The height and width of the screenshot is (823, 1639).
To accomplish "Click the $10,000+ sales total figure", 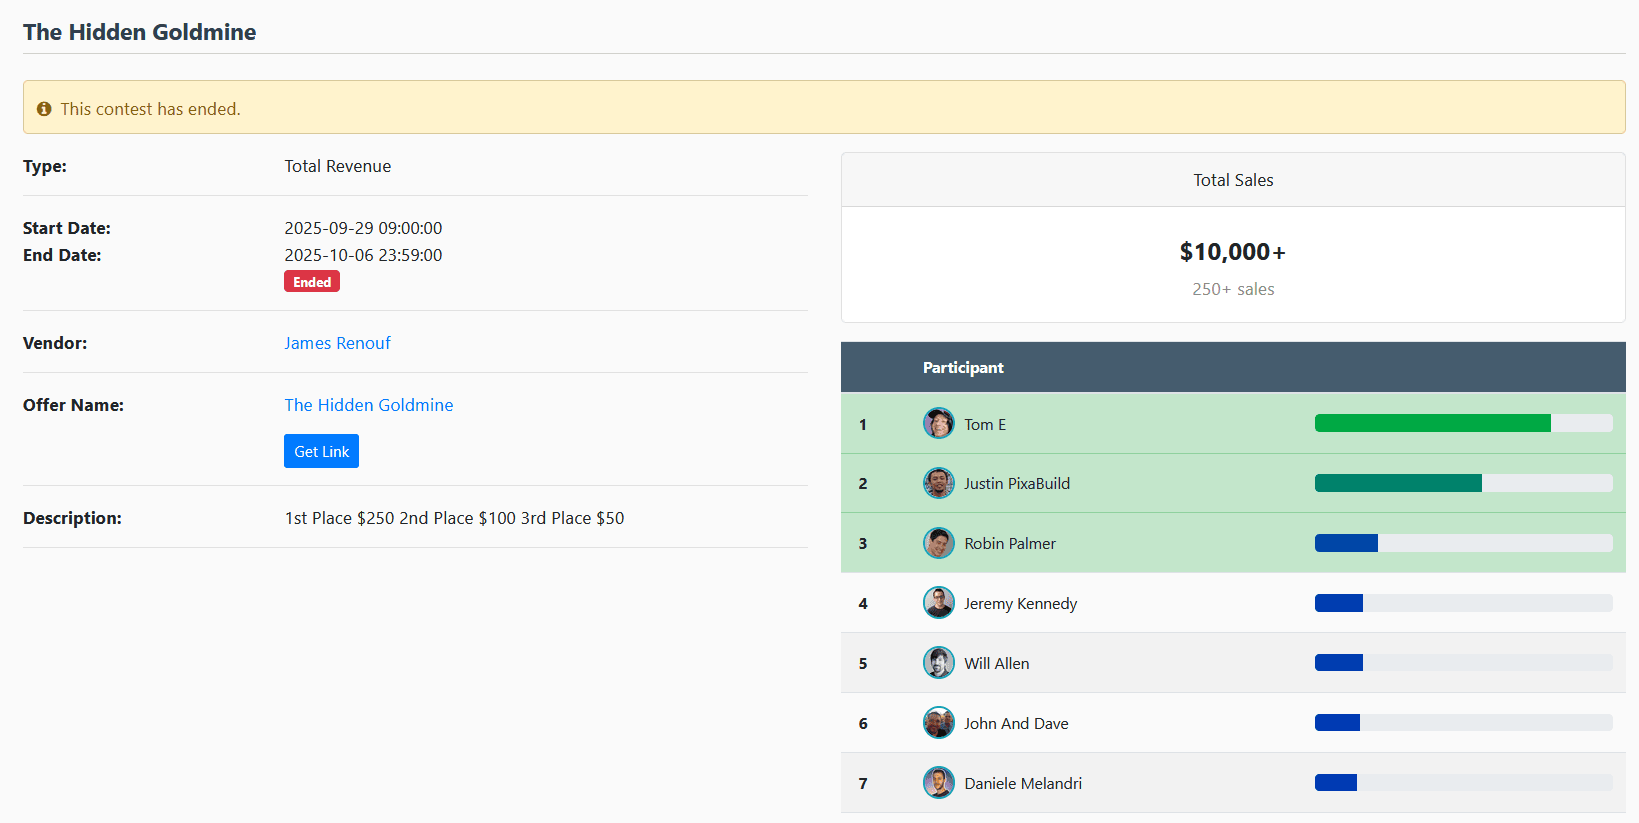I will point(1232,252).
